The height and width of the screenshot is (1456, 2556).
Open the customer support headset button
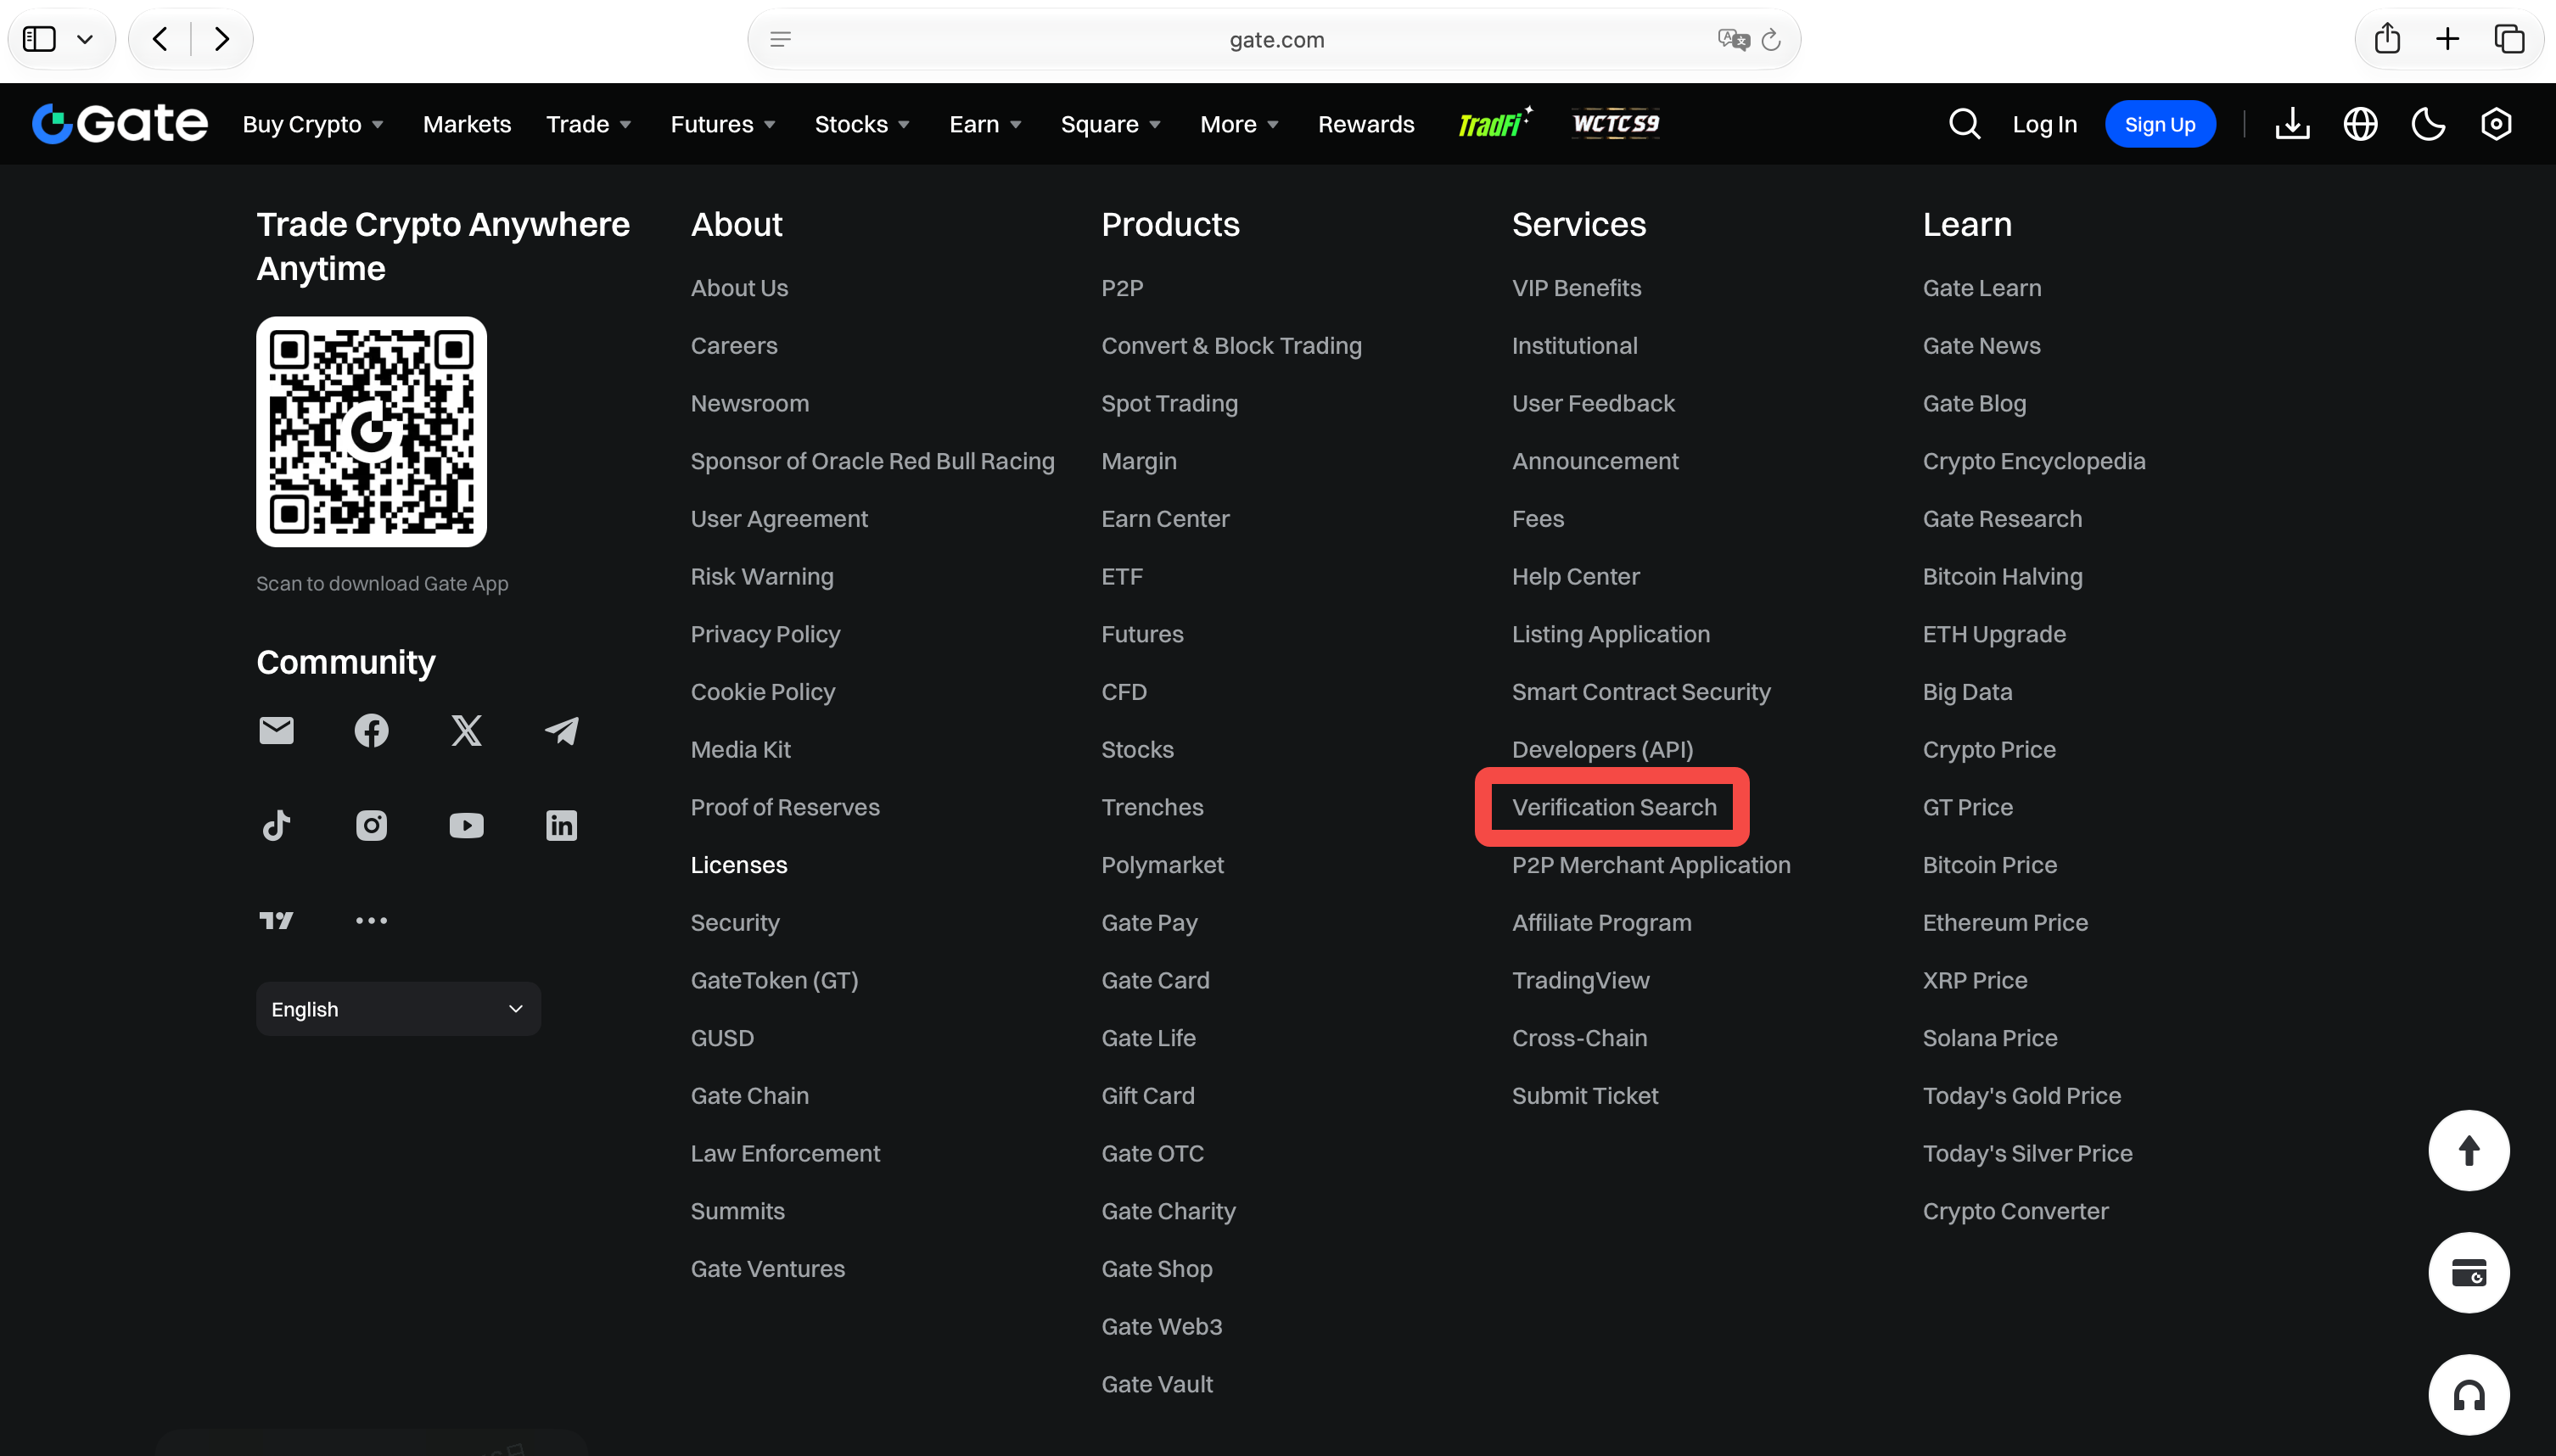[x=2468, y=1395]
